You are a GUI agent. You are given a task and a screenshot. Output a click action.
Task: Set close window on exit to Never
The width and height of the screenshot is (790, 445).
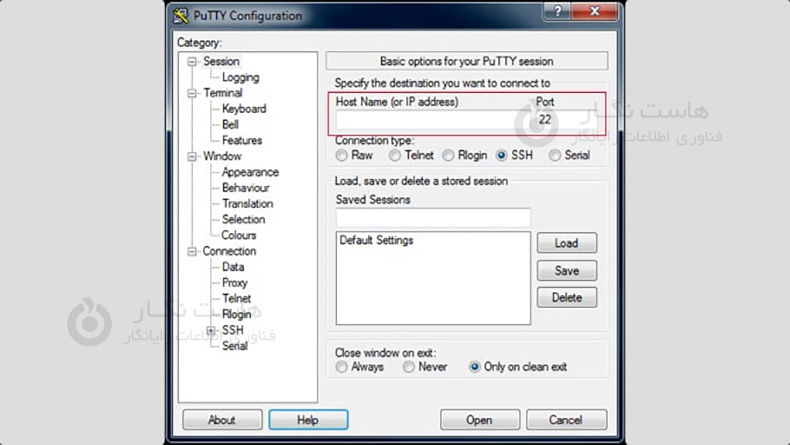click(409, 367)
